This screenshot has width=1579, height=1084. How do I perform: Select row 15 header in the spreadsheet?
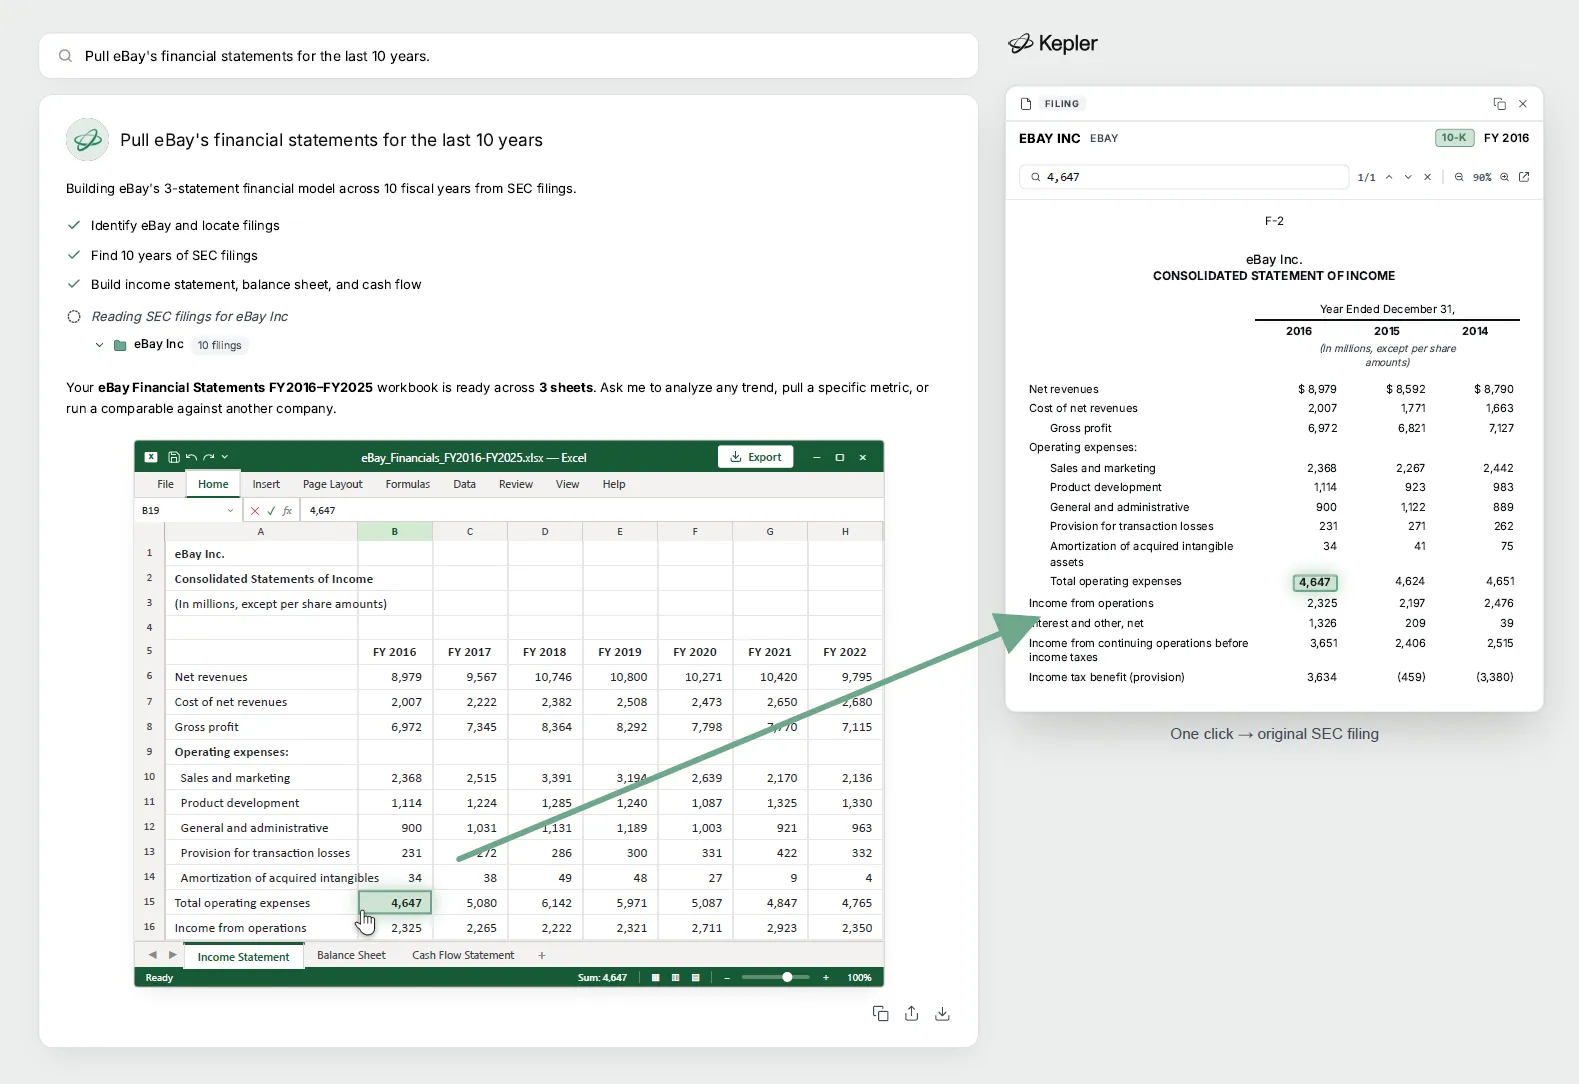point(149,902)
